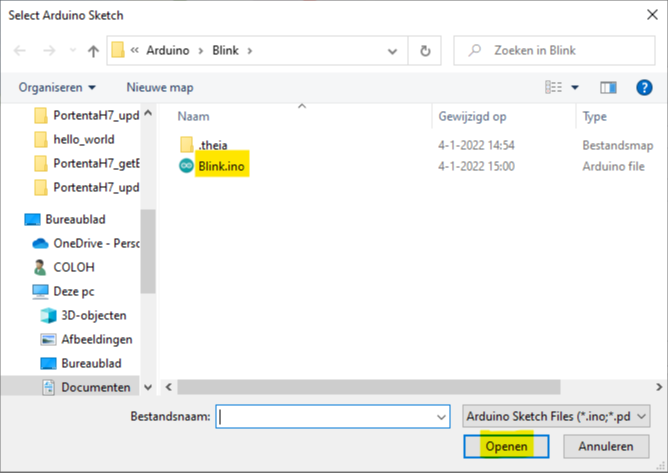Image resolution: width=669 pixels, height=473 pixels.
Task: Open the Organiseren menu
Action: 57,88
